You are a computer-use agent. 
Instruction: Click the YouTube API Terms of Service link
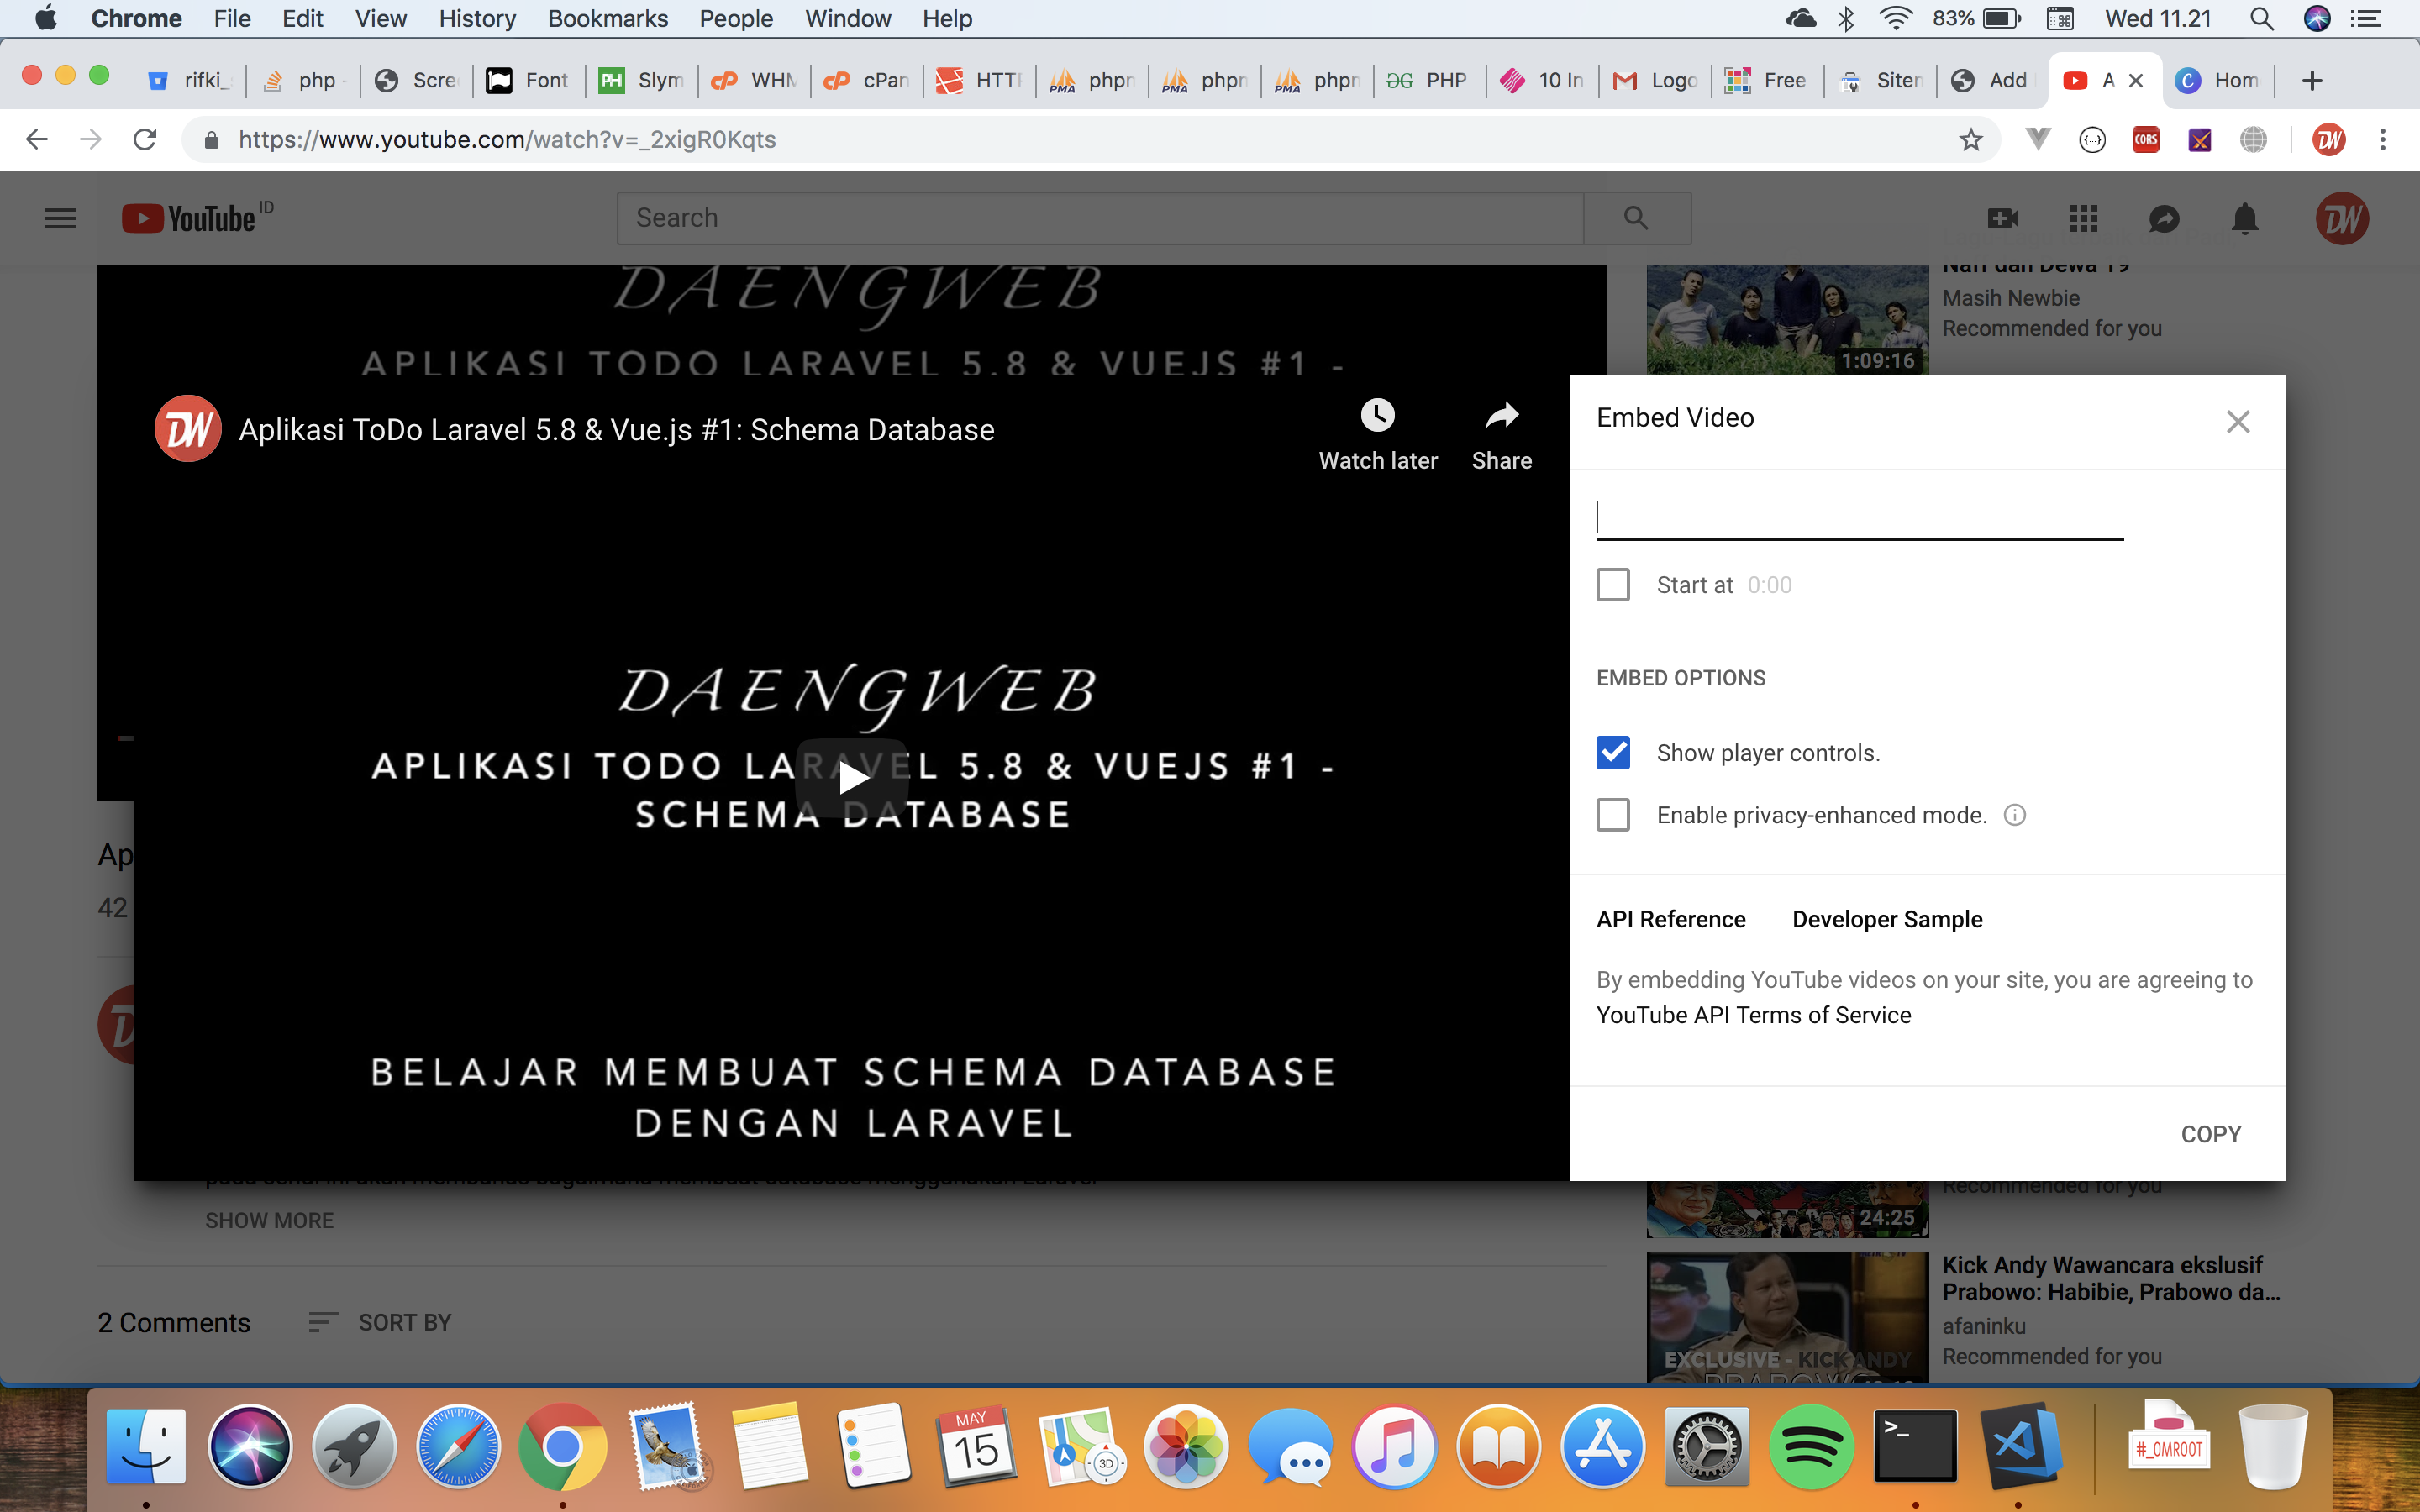tap(1753, 1014)
